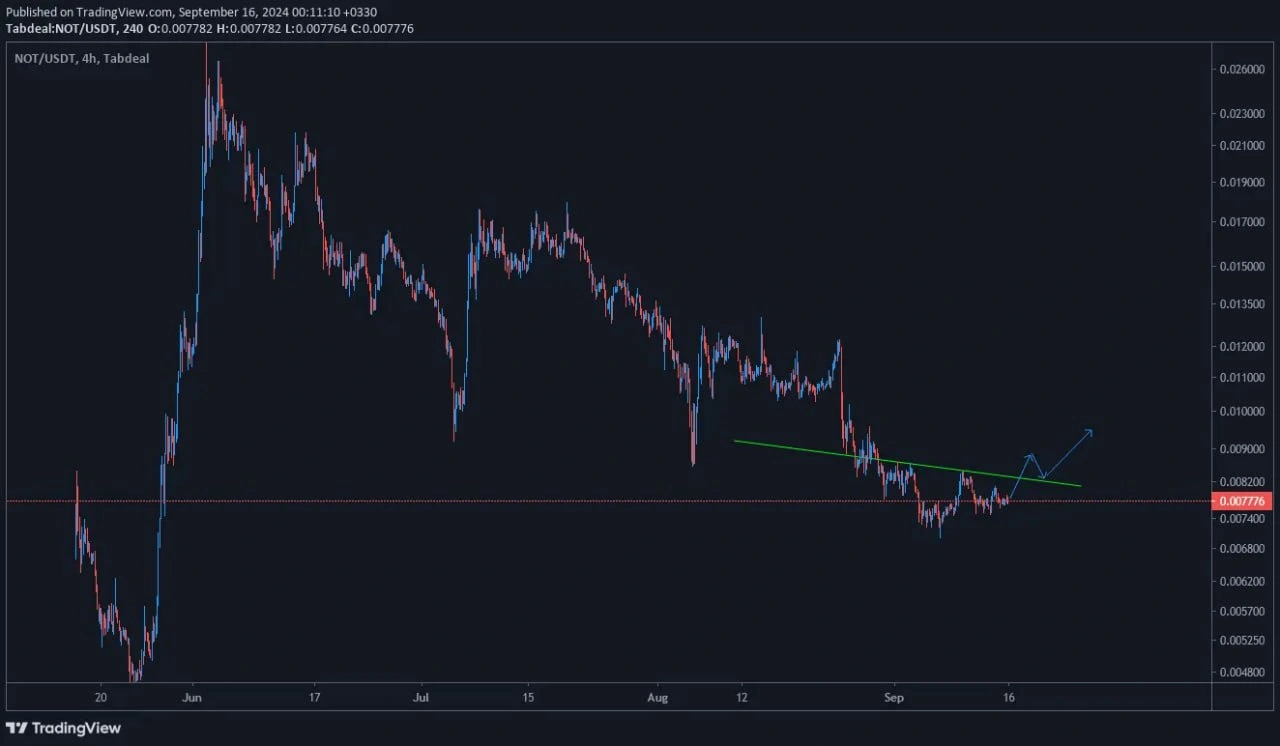Select the 0.005250 price level label
The height and width of the screenshot is (746, 1280).
point(1243,640)
